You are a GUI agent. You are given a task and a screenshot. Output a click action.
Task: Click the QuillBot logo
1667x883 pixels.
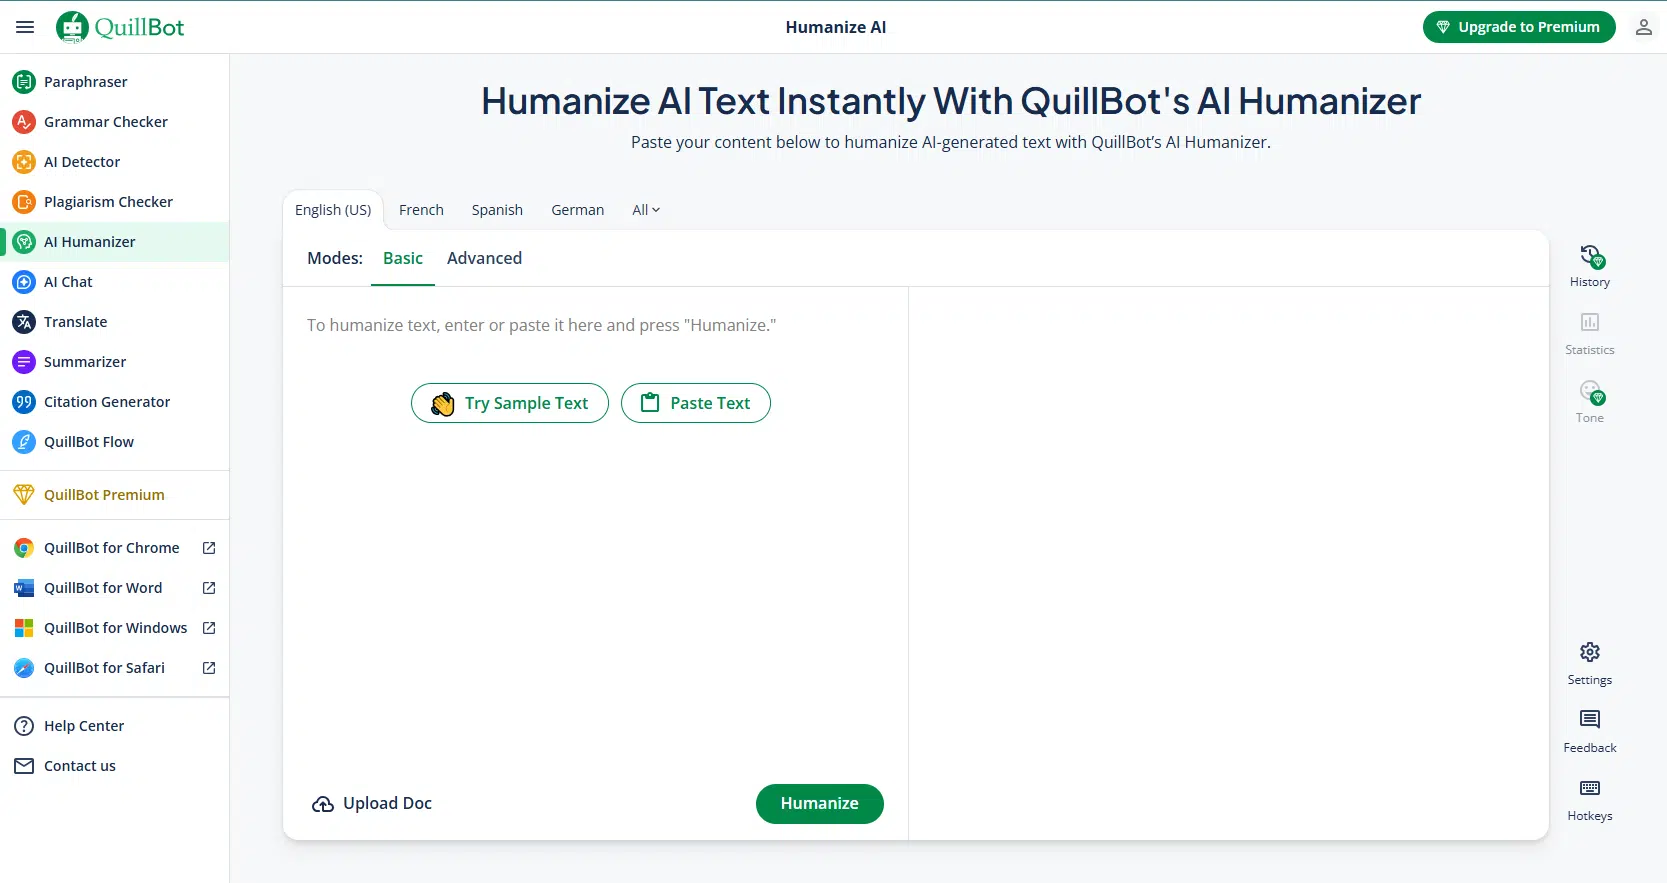(x=121, y=27)
